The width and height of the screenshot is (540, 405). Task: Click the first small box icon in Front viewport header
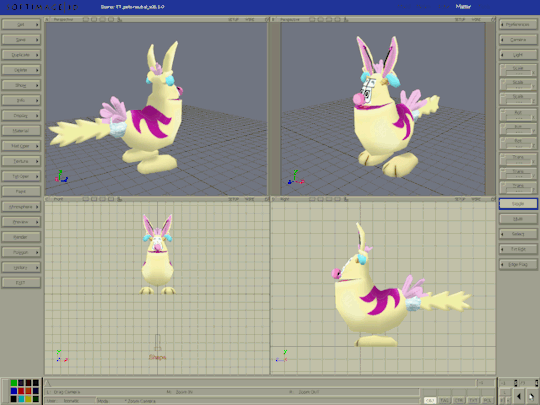coord(86,199)
